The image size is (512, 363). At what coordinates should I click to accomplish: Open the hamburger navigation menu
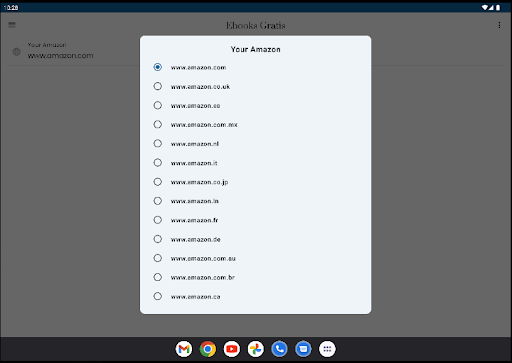point(12,25)
